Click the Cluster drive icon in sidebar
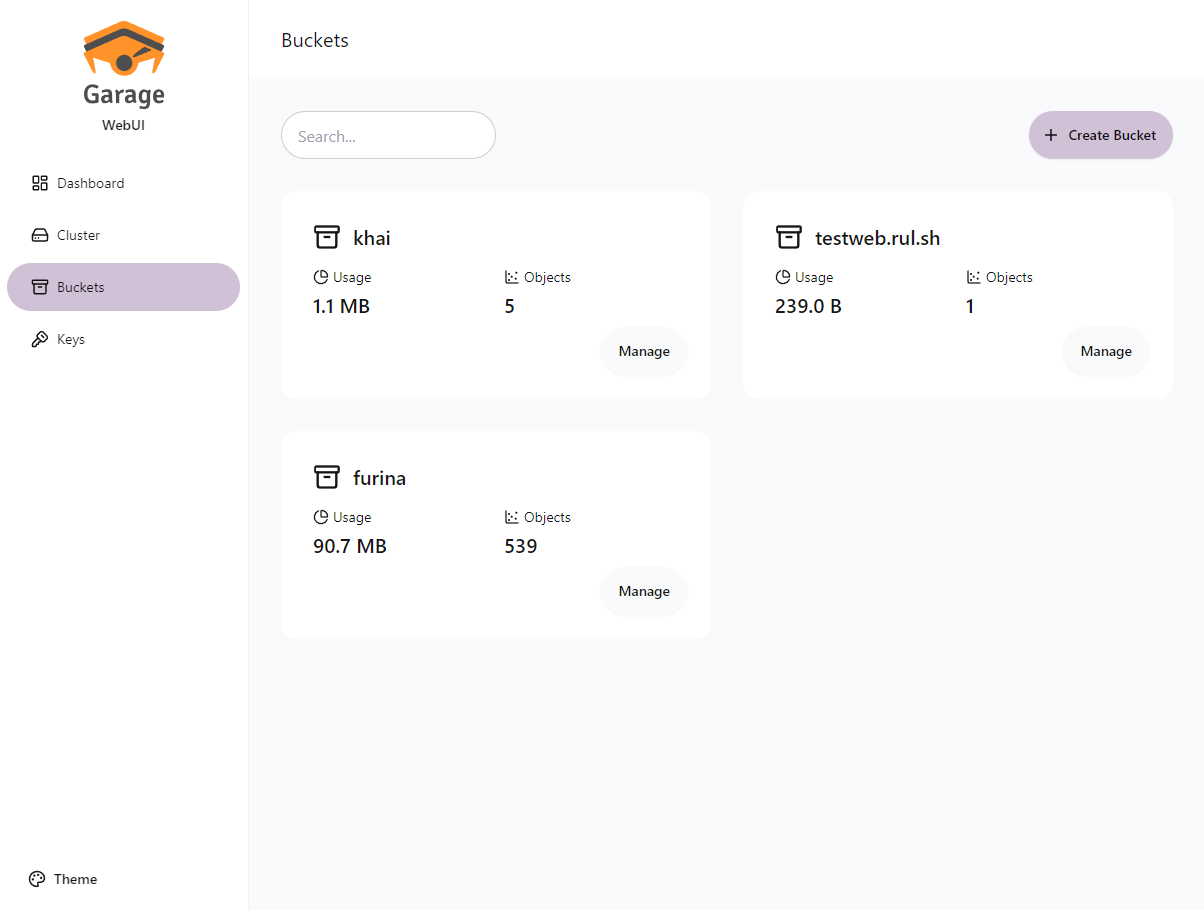The width and height of the screenshot is (1204, 910). pos(40,235)
